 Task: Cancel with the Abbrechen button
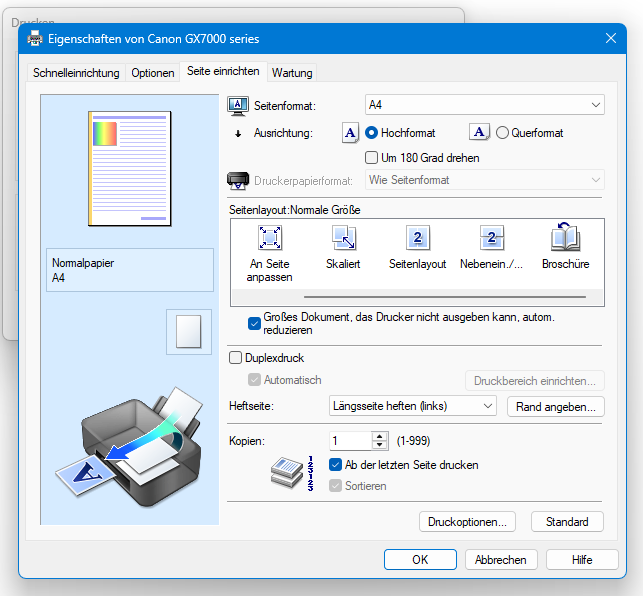tap(501, 559)
